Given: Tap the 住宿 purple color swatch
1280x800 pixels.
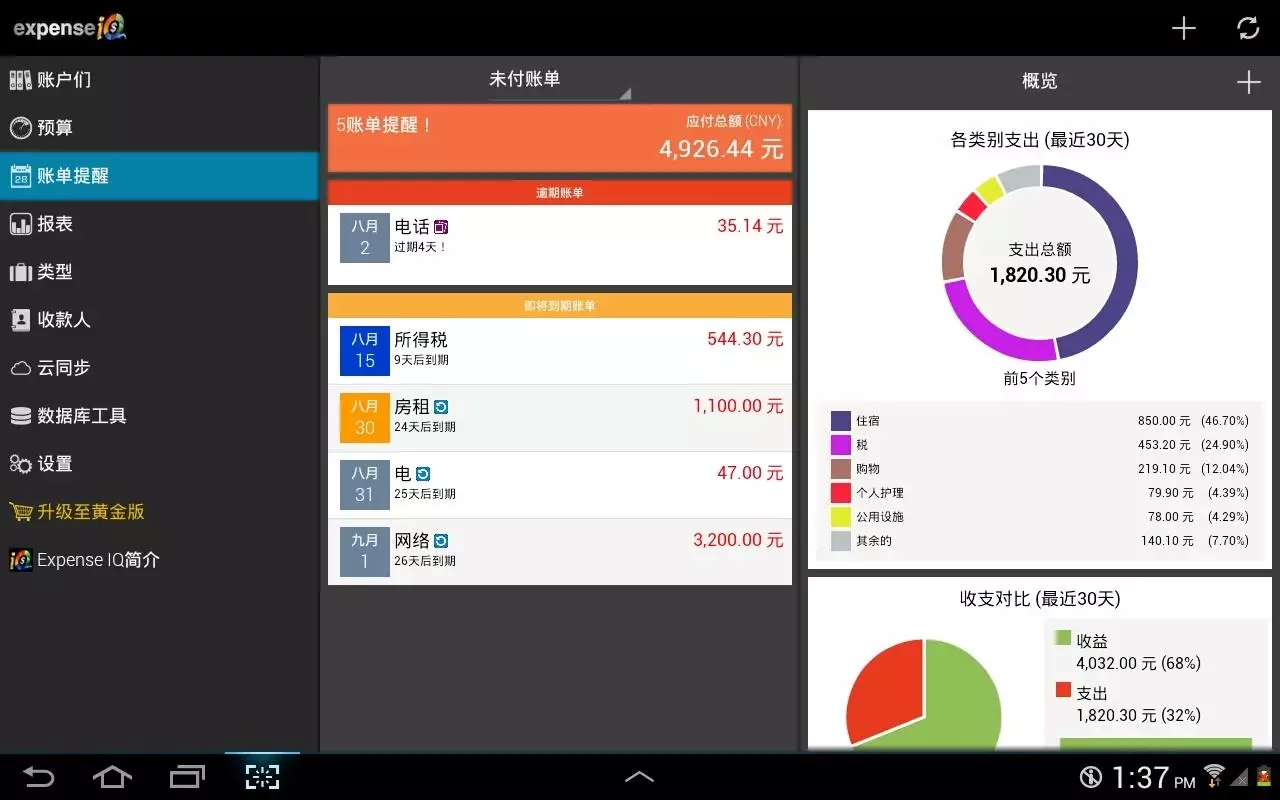Looking at the screenshot, I should pyautogui.click(x=841, y=421).
